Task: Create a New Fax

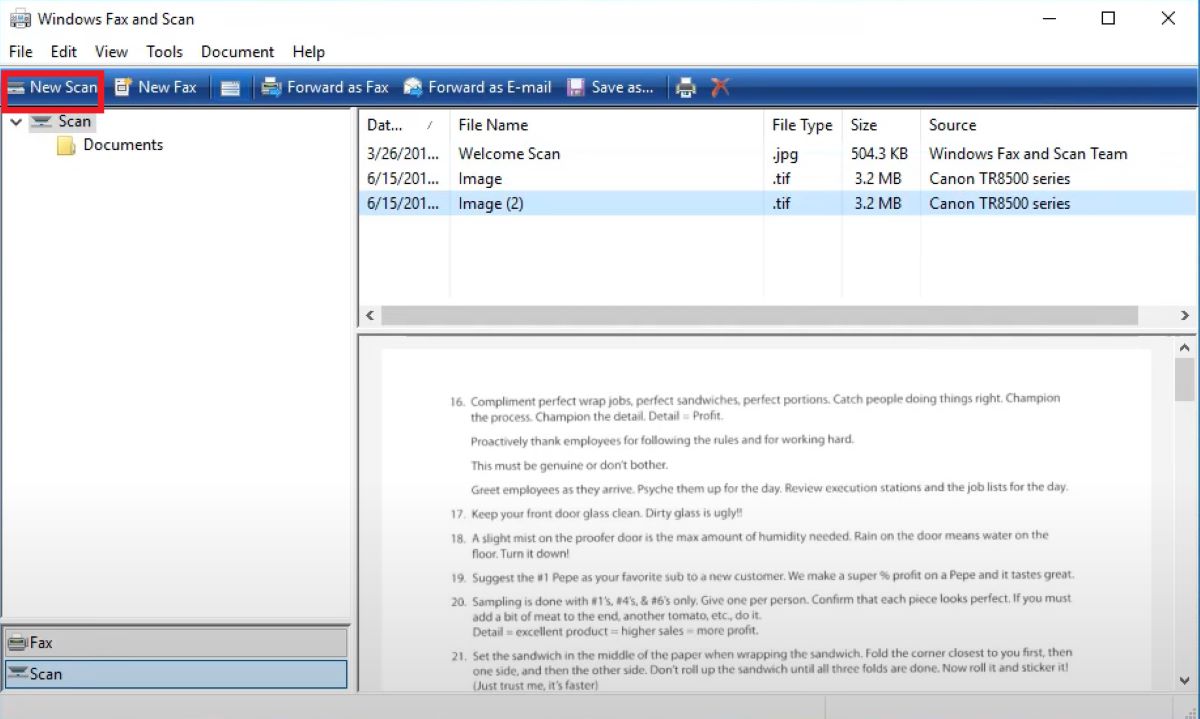Action: (155, 87)
